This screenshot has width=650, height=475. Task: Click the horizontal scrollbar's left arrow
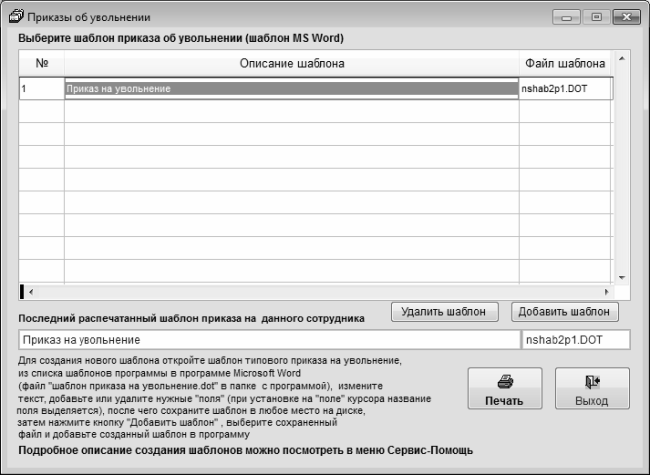[x=29, y=292]
